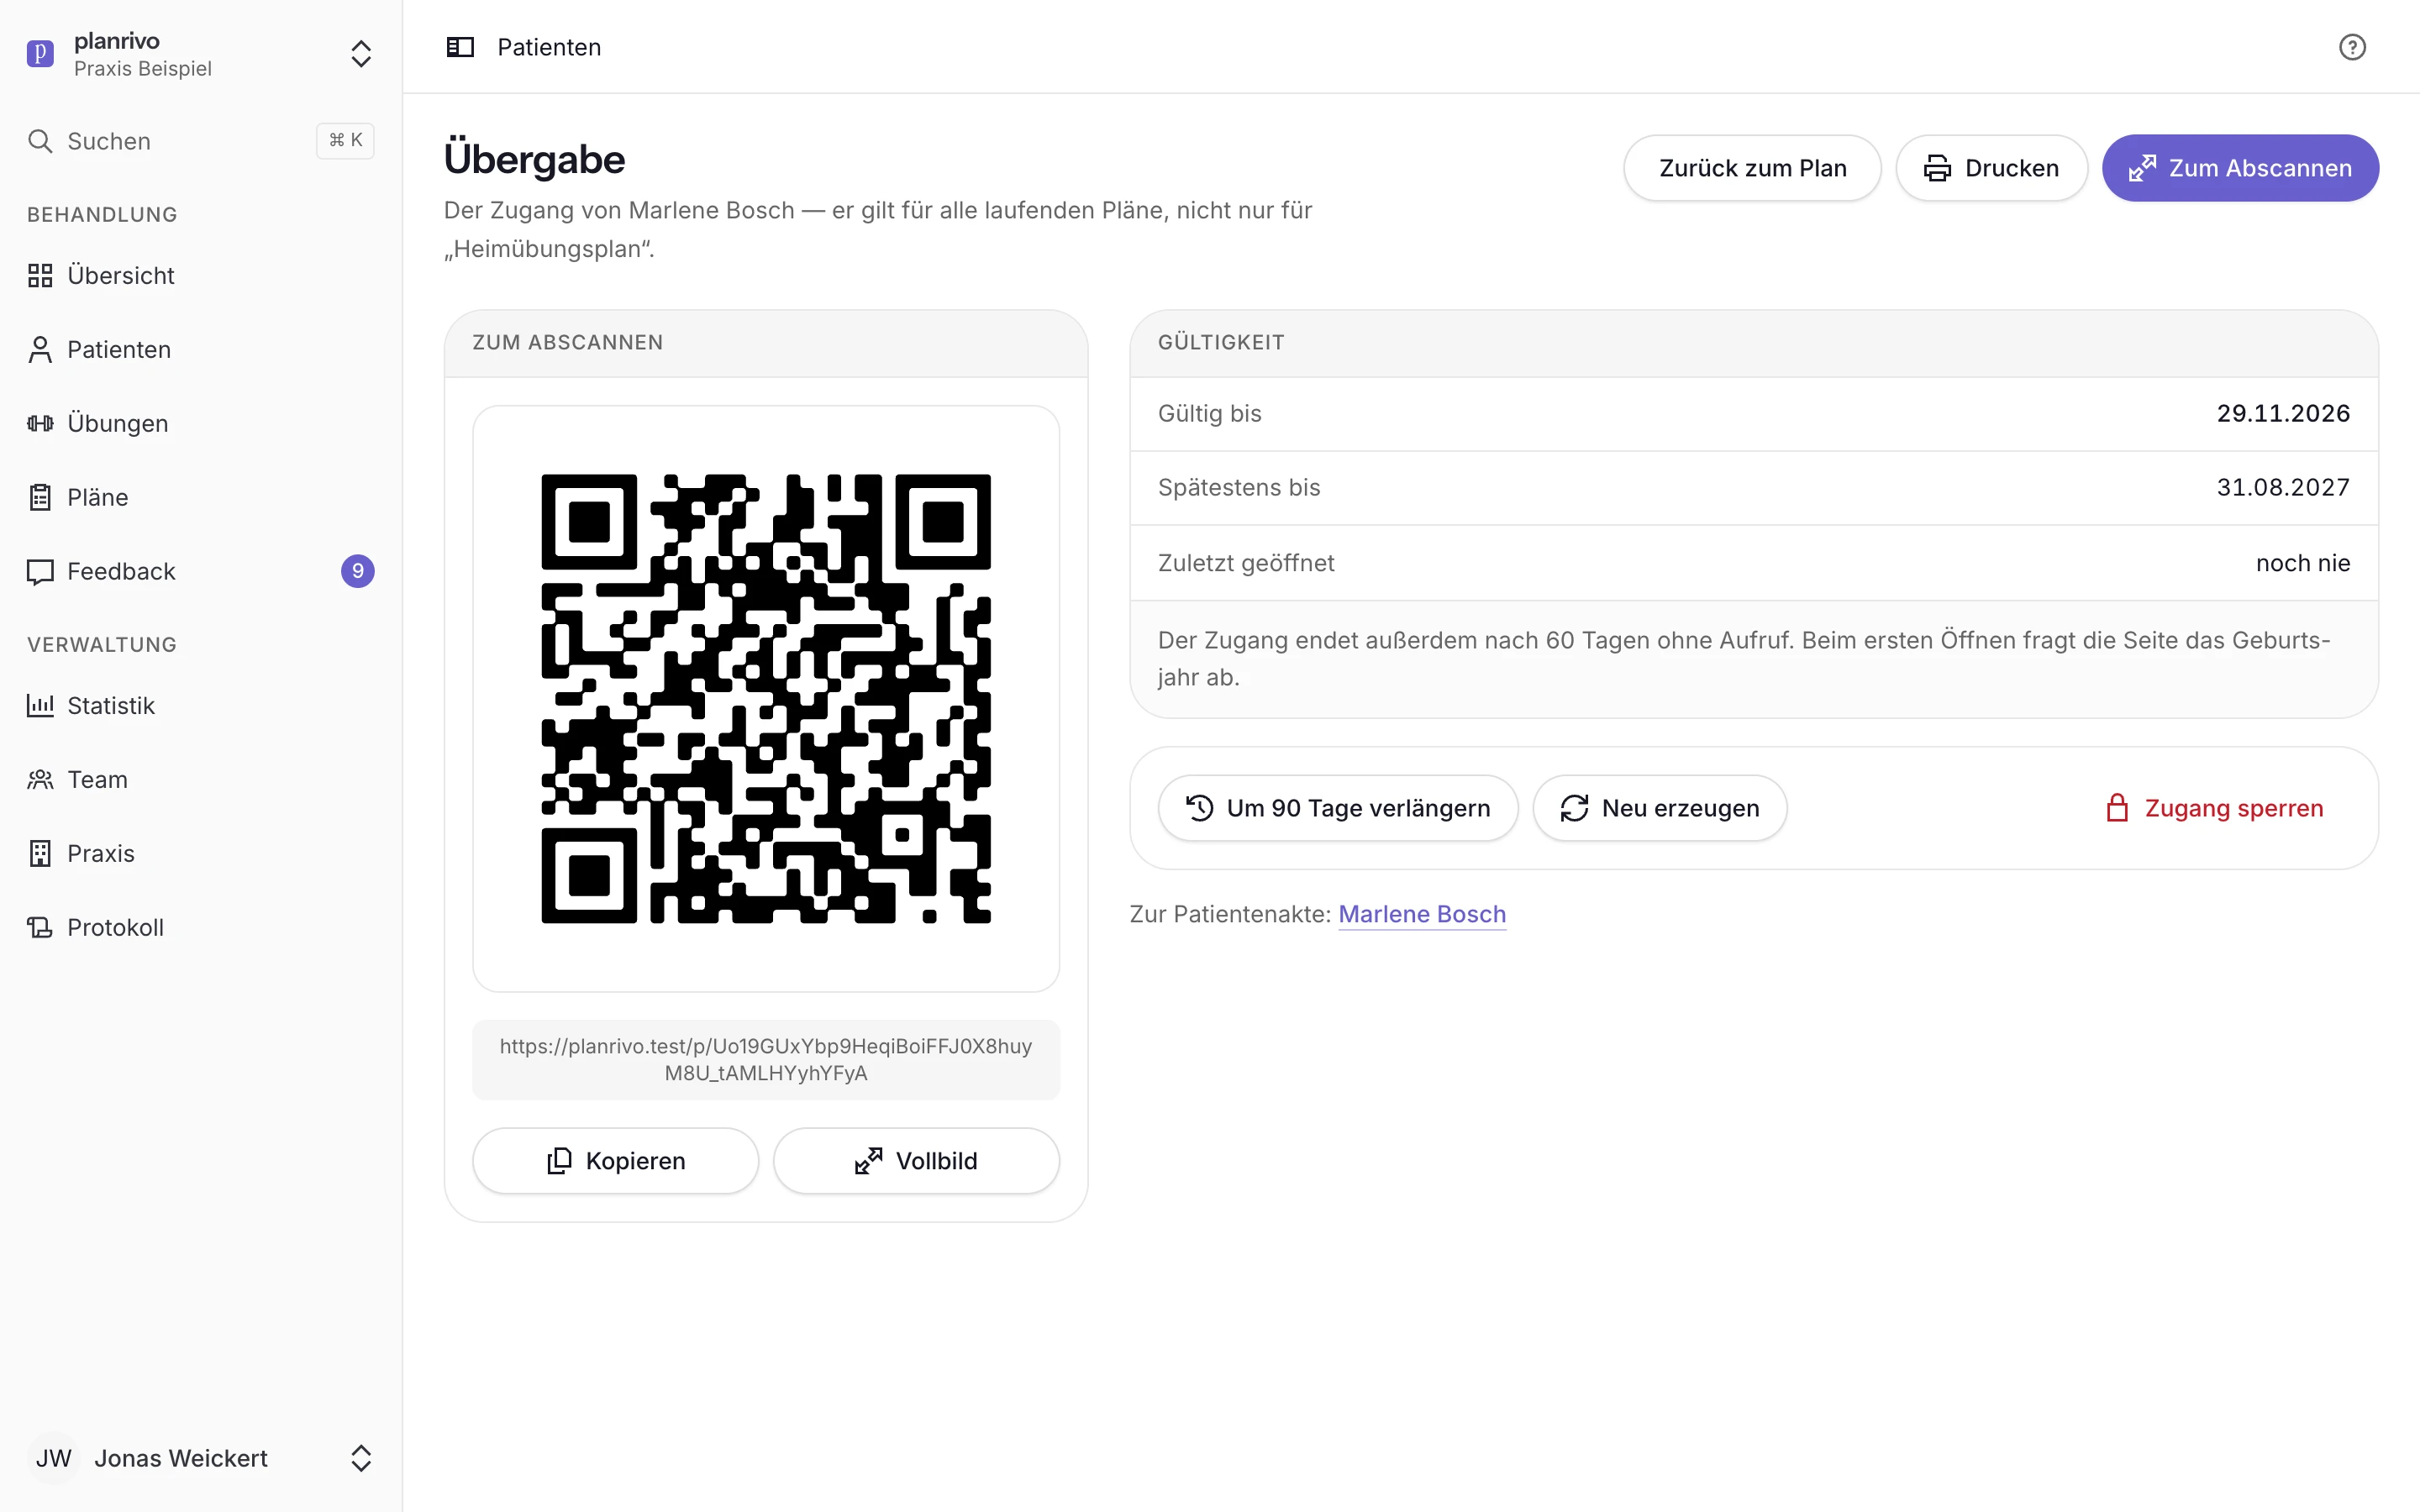Click the Spätestens bis date 31.08.2027

click(x=2283, y=487)
